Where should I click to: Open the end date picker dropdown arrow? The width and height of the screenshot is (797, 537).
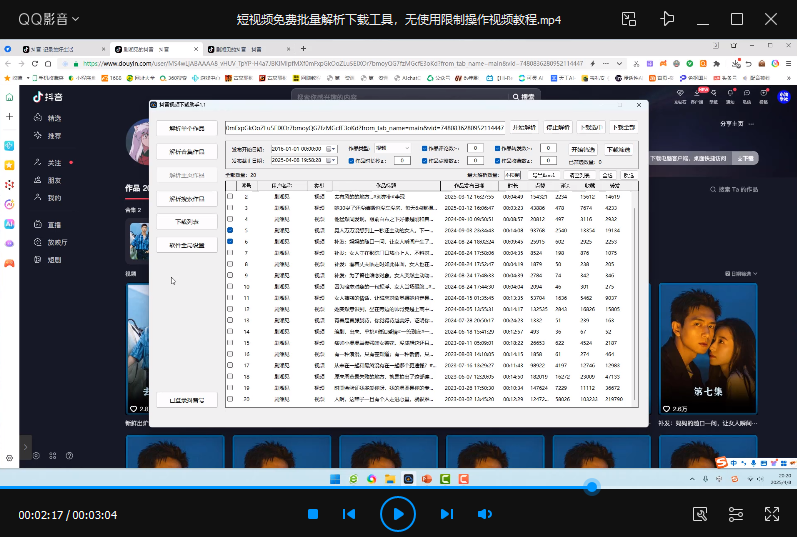tap(333, 160)
